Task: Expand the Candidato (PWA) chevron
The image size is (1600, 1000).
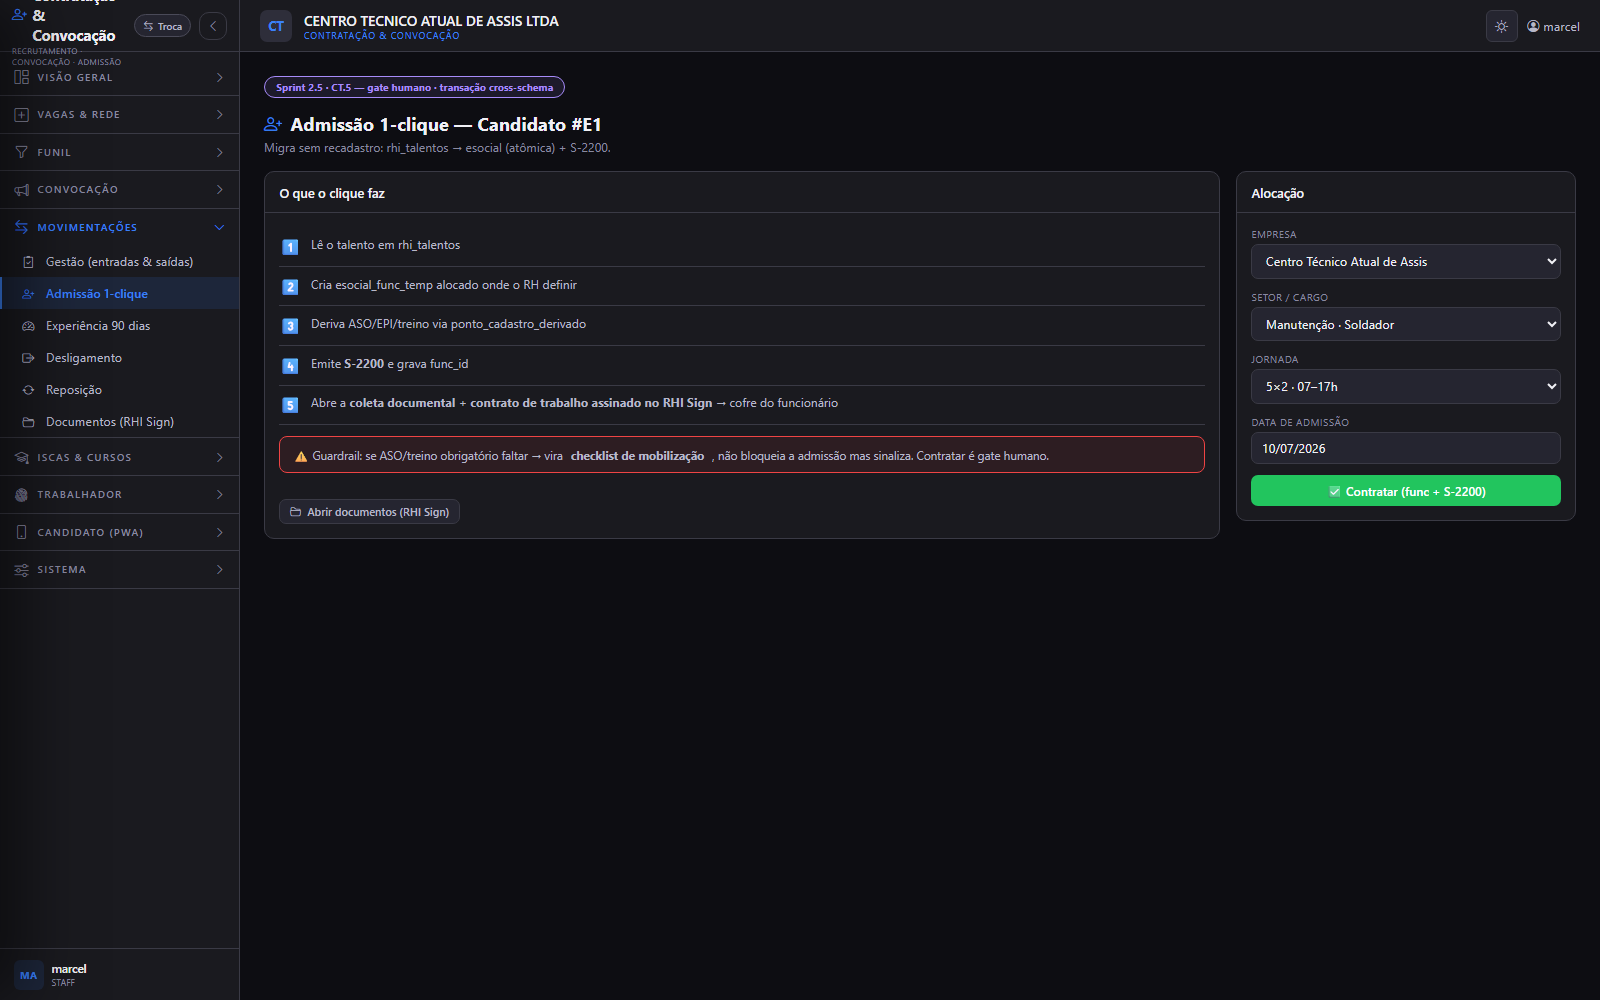Action: click(220, 533)
